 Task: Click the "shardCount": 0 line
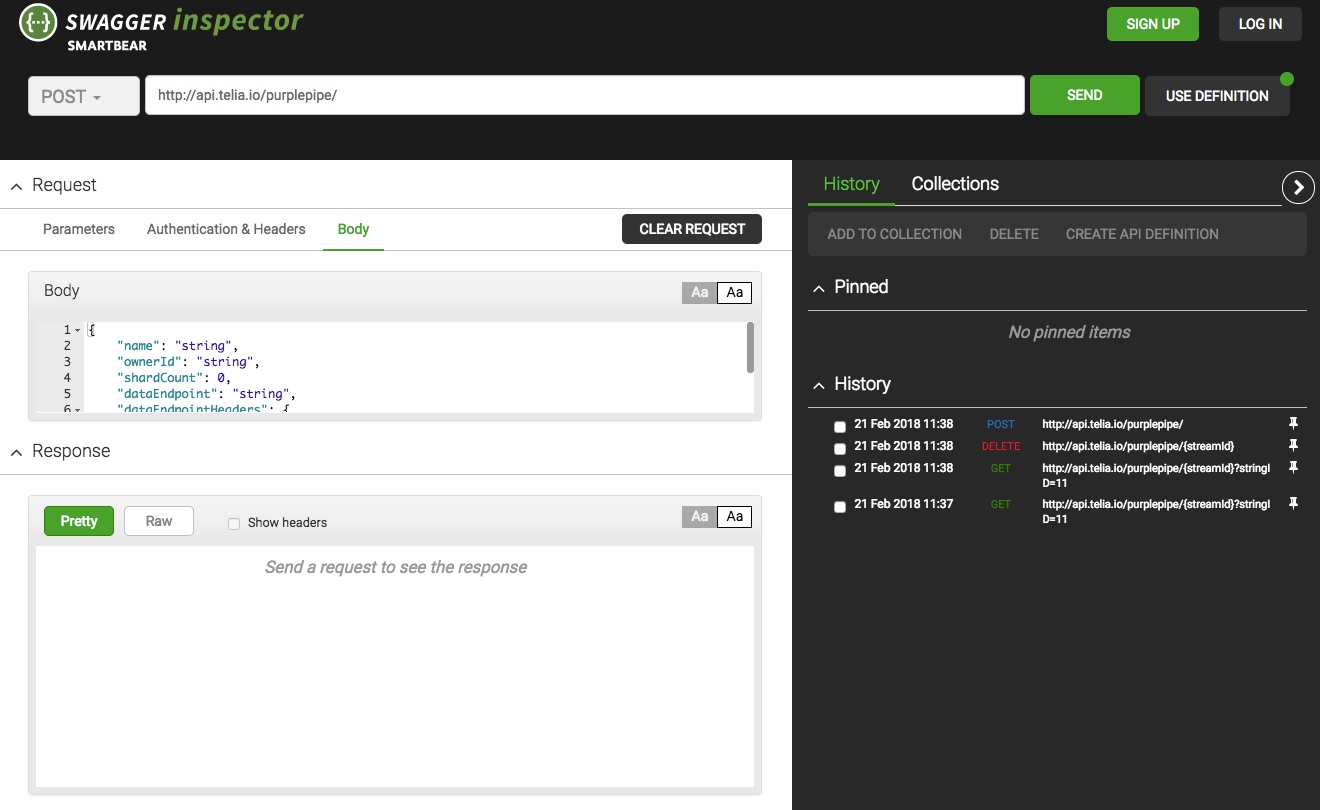coord(174,378)
